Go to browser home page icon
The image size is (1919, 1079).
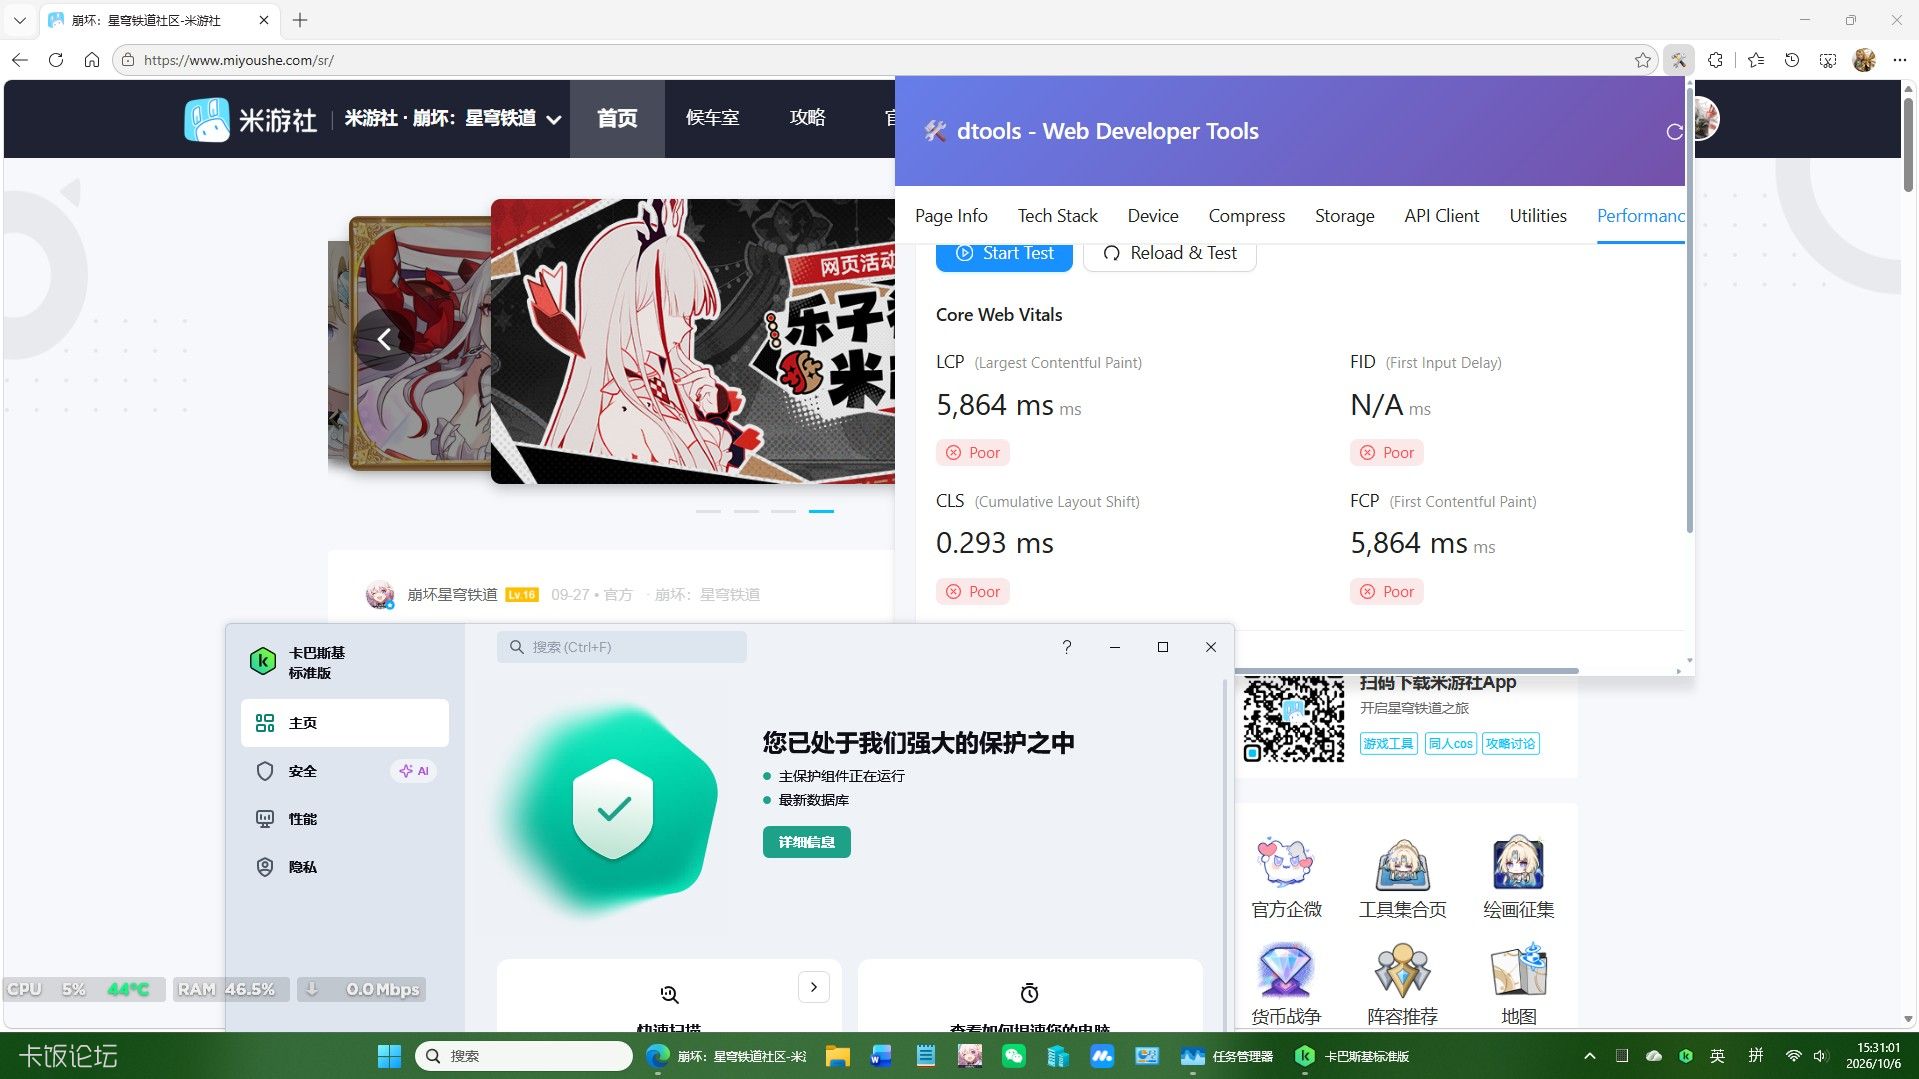92,60
